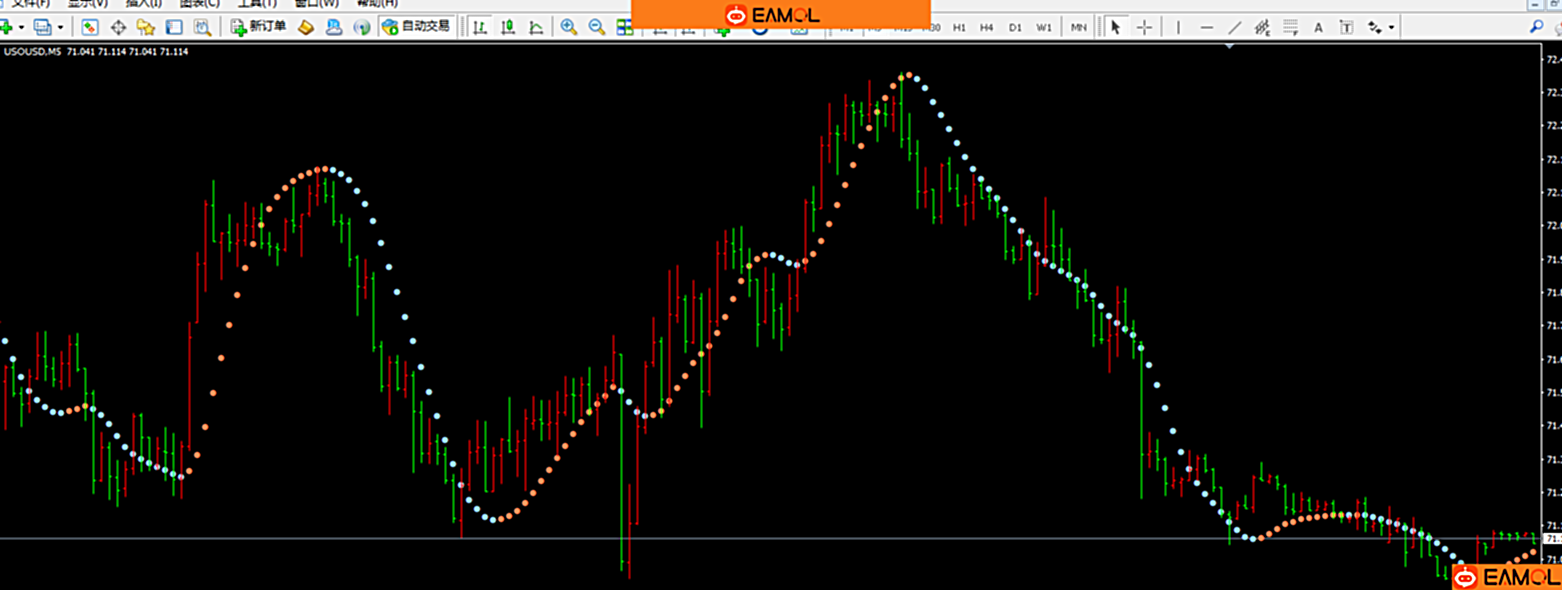Expand the profiles dropdown arrow
This screenshot has height=590, width=1562.
61,28
